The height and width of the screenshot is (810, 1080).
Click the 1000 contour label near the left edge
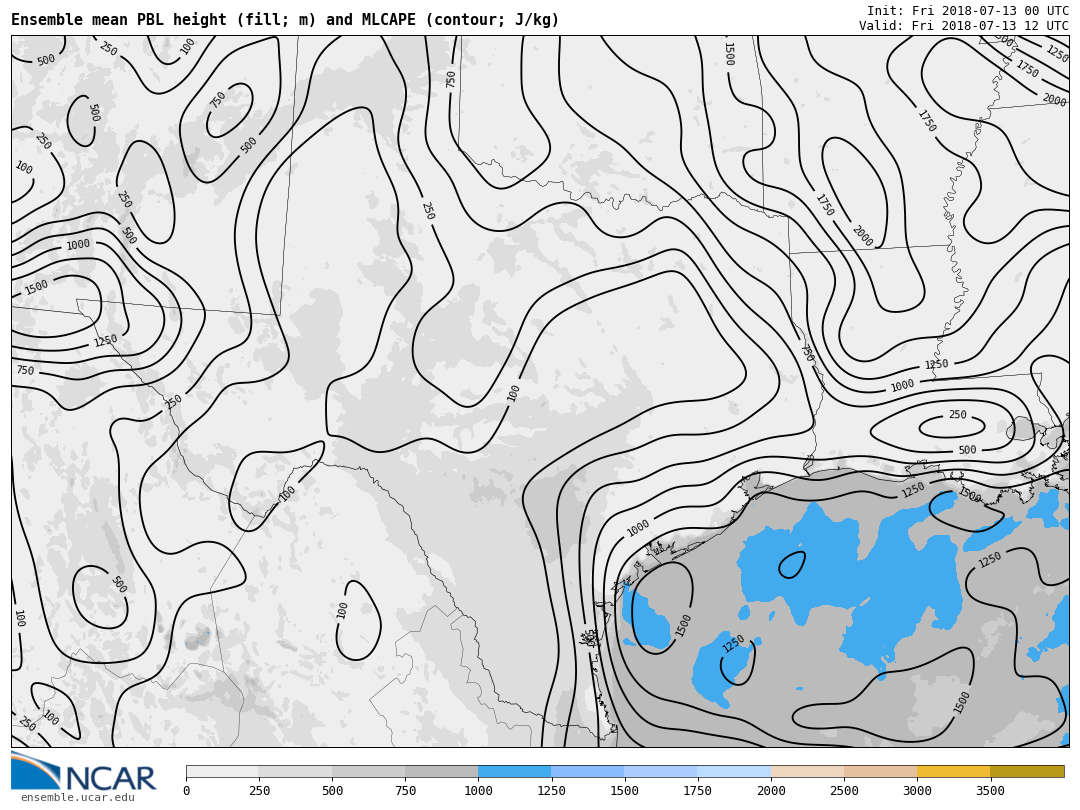pos(78,245)
